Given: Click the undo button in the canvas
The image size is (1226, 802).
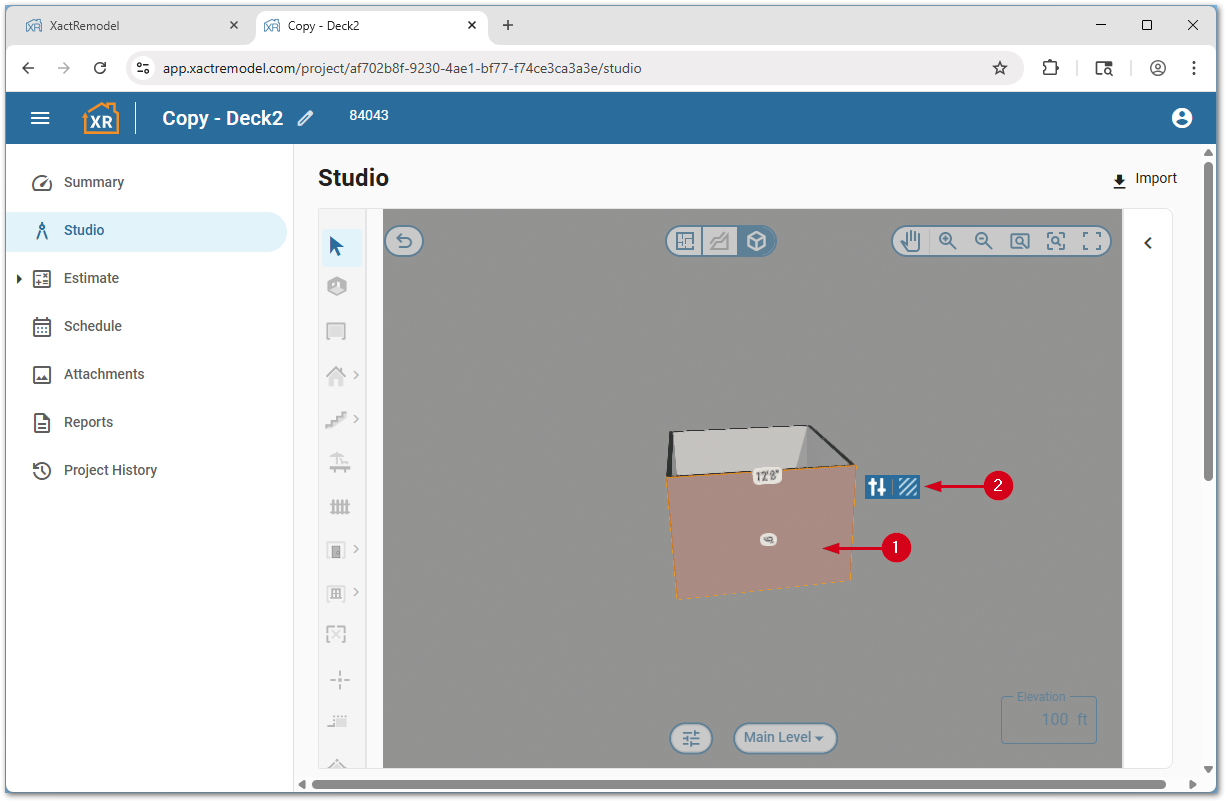Looking at the screenshot, I should point(404,241).
